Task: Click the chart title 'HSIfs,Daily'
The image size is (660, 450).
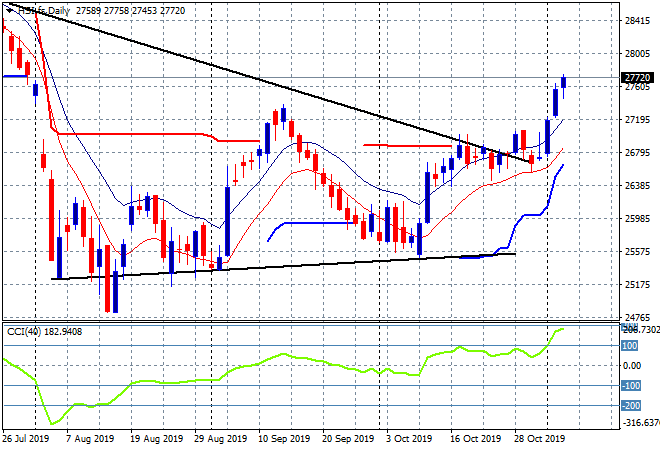Action: click(43, 11)
